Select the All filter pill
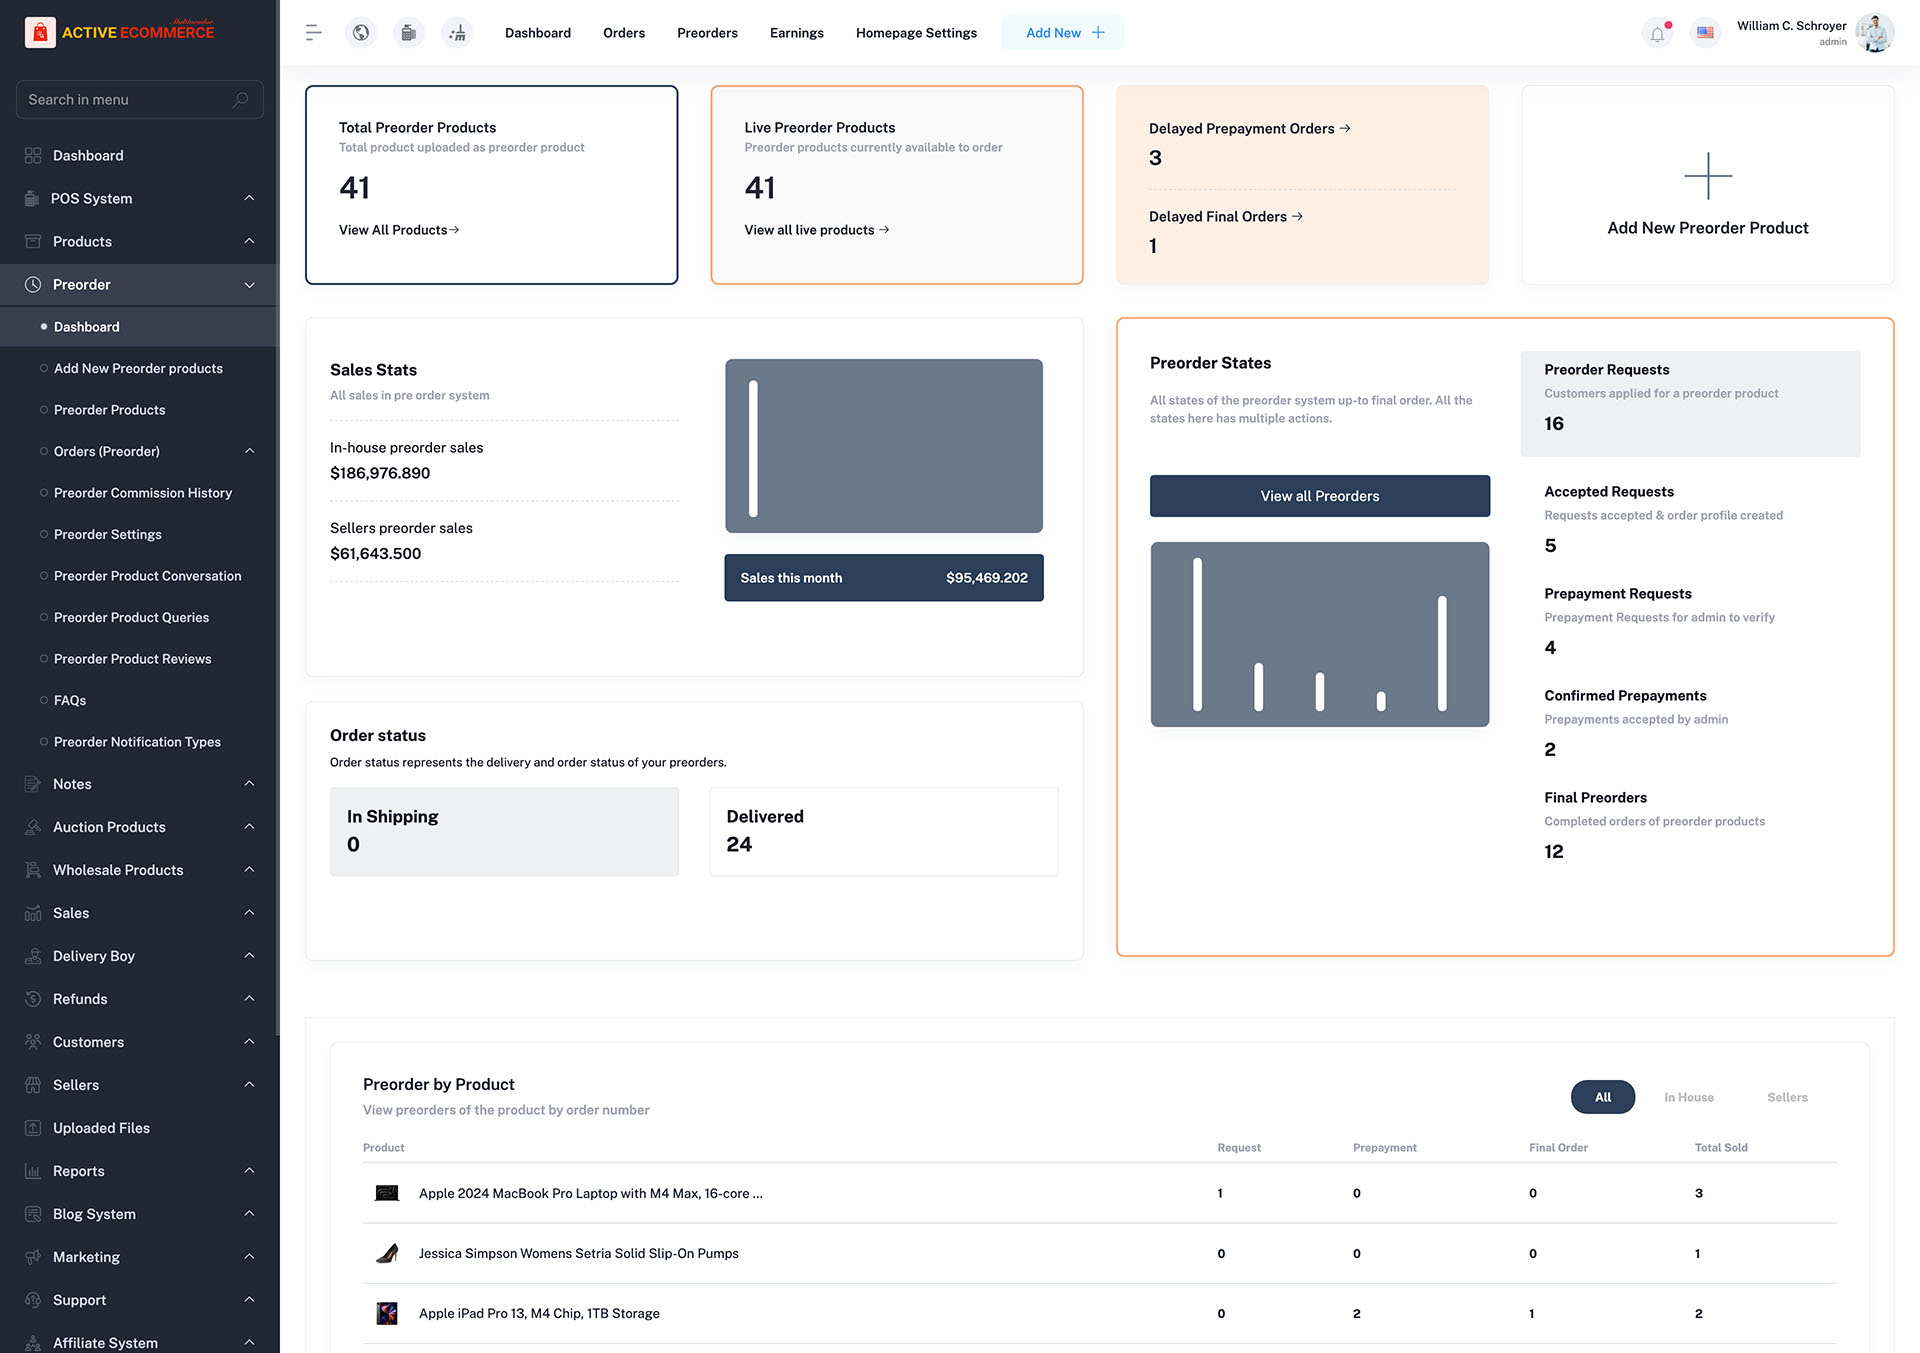This screenshot has width=1920, height=1353. point(1602,1097)
